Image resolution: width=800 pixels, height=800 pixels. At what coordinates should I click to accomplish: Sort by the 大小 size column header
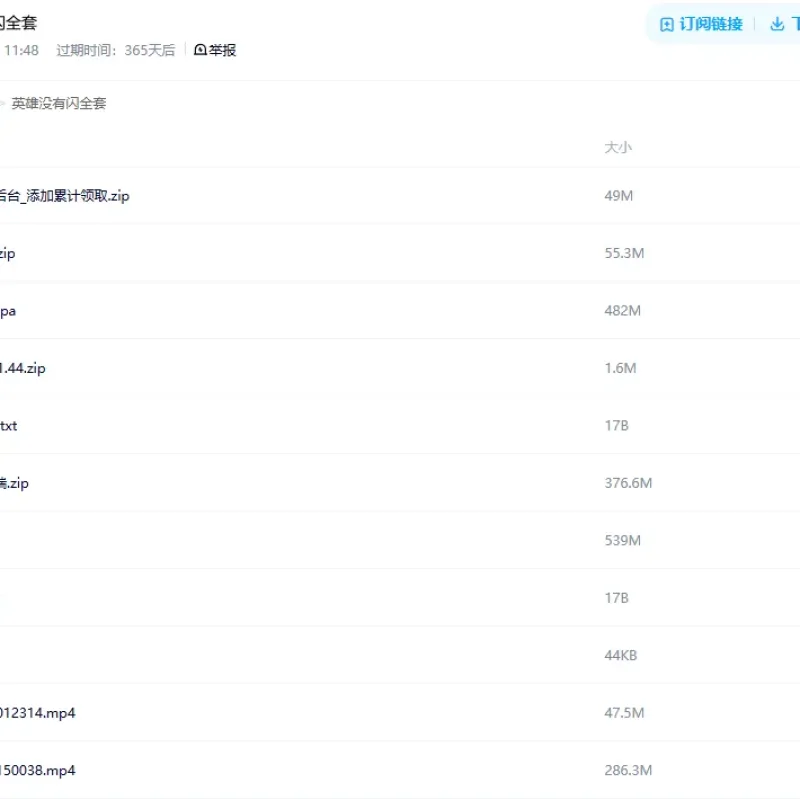pyautogui.click(x=618, y=147)
